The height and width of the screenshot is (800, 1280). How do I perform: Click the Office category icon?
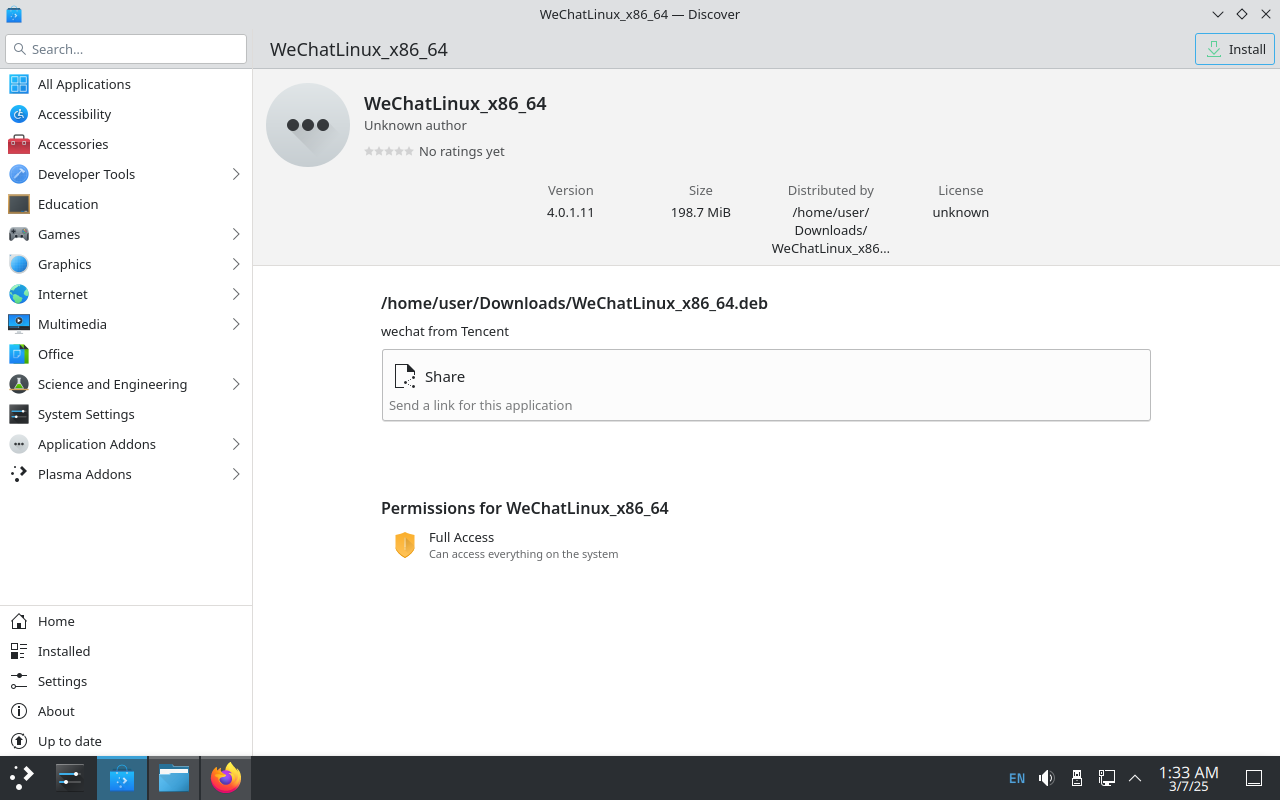(19, 354)
